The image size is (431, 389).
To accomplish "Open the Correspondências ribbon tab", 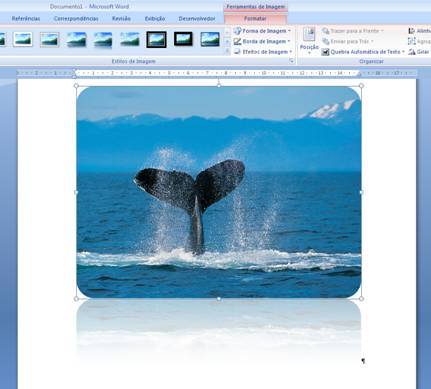I will tap(76, 19).
